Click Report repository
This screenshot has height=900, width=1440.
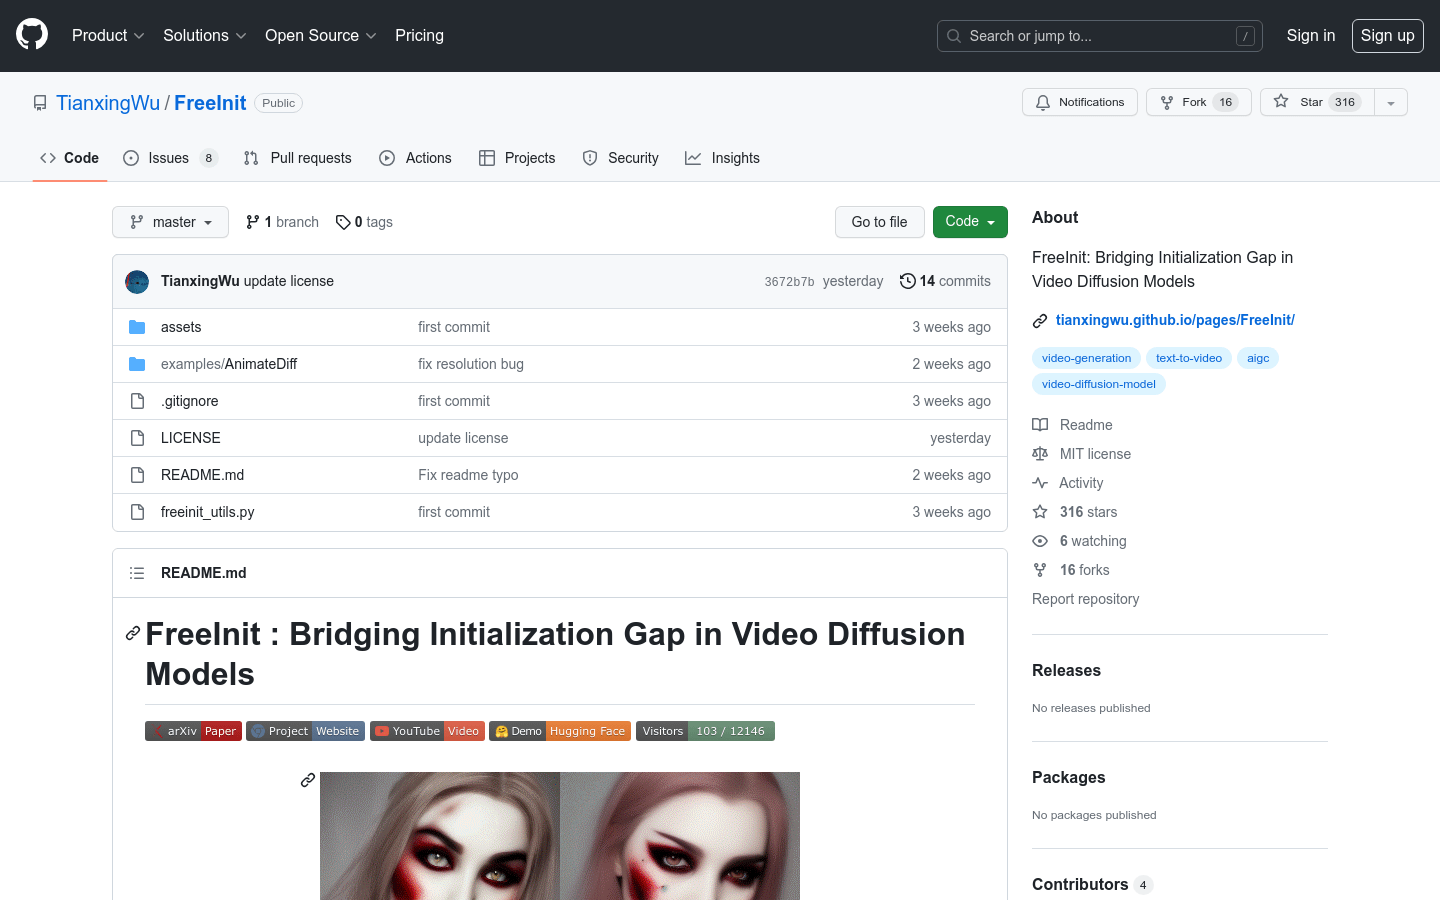click(1085, 599)
